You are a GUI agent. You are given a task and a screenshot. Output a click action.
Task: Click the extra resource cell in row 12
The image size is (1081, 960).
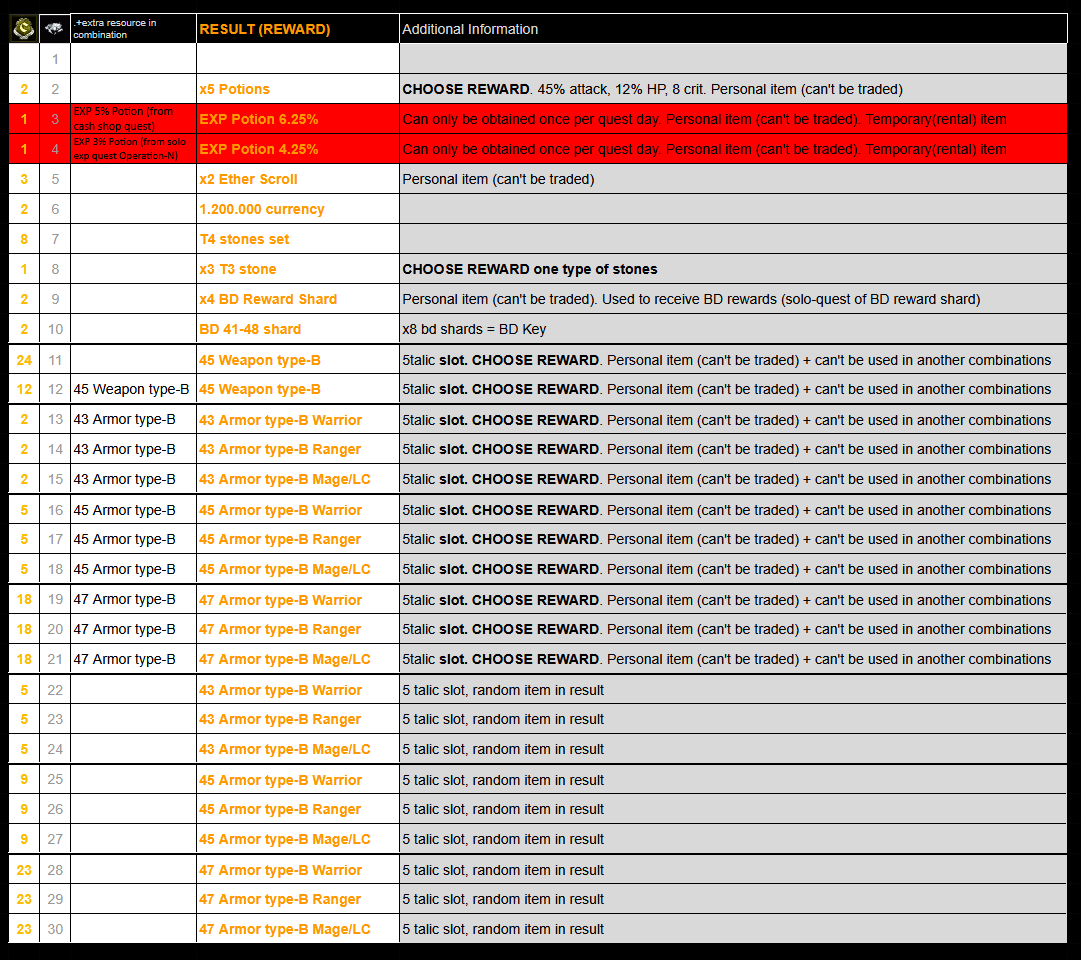pyautogui.click(x=131, y=389)
